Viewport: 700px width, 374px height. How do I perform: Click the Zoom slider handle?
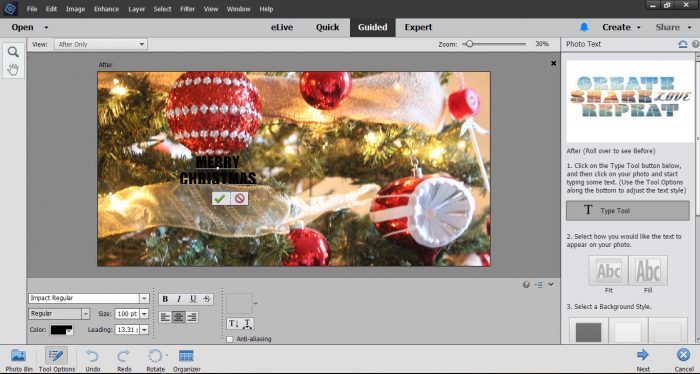[469, 44]
